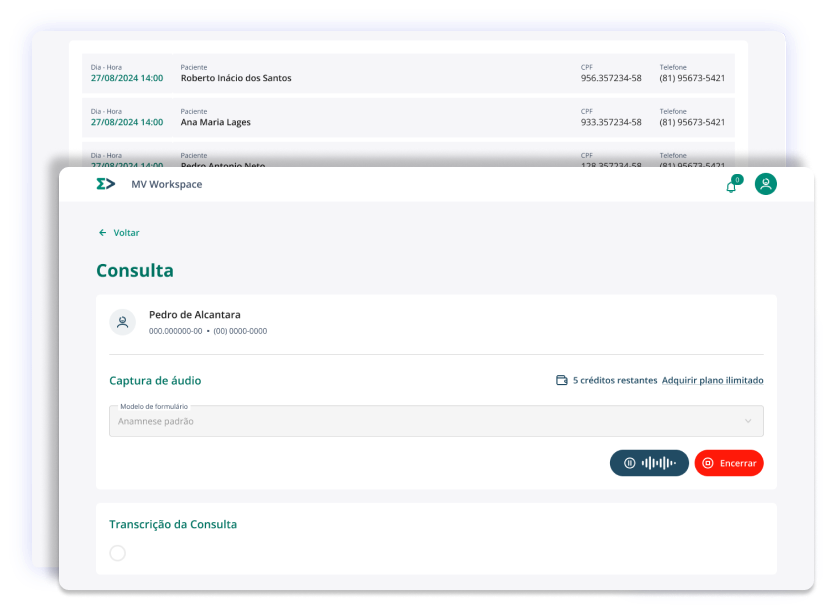Click Adquirir plano ilimitado link

(x=712, y=381)
